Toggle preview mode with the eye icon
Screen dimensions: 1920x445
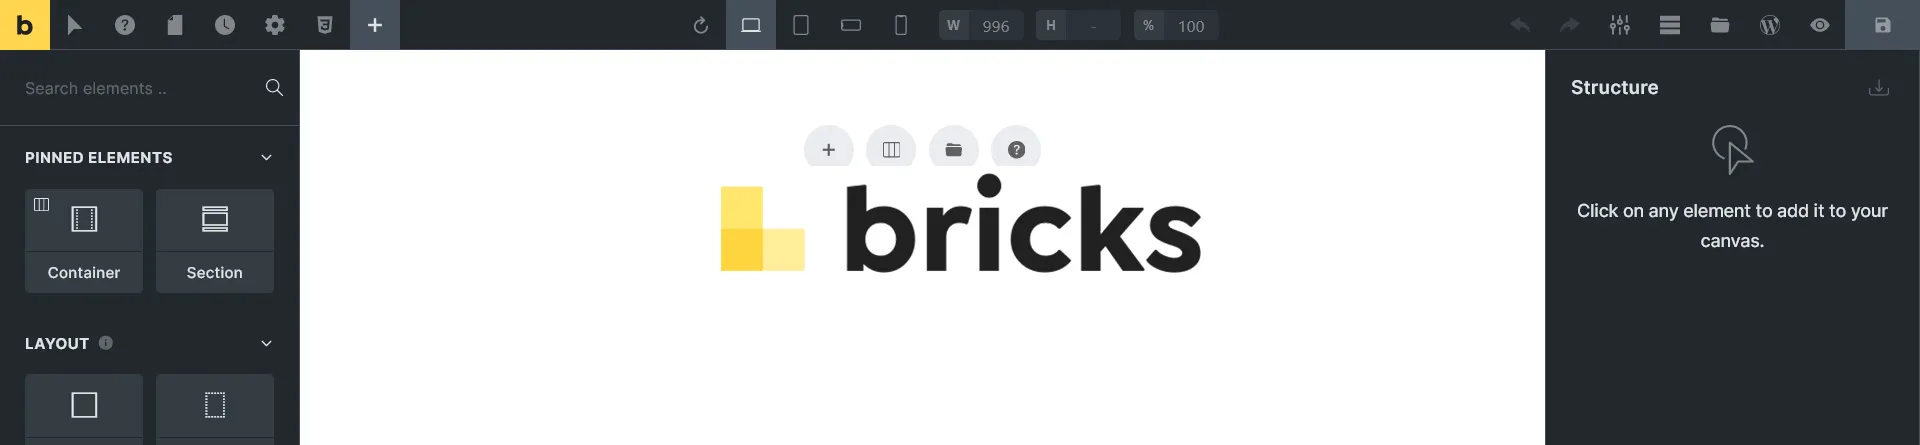pos(1820,25)
